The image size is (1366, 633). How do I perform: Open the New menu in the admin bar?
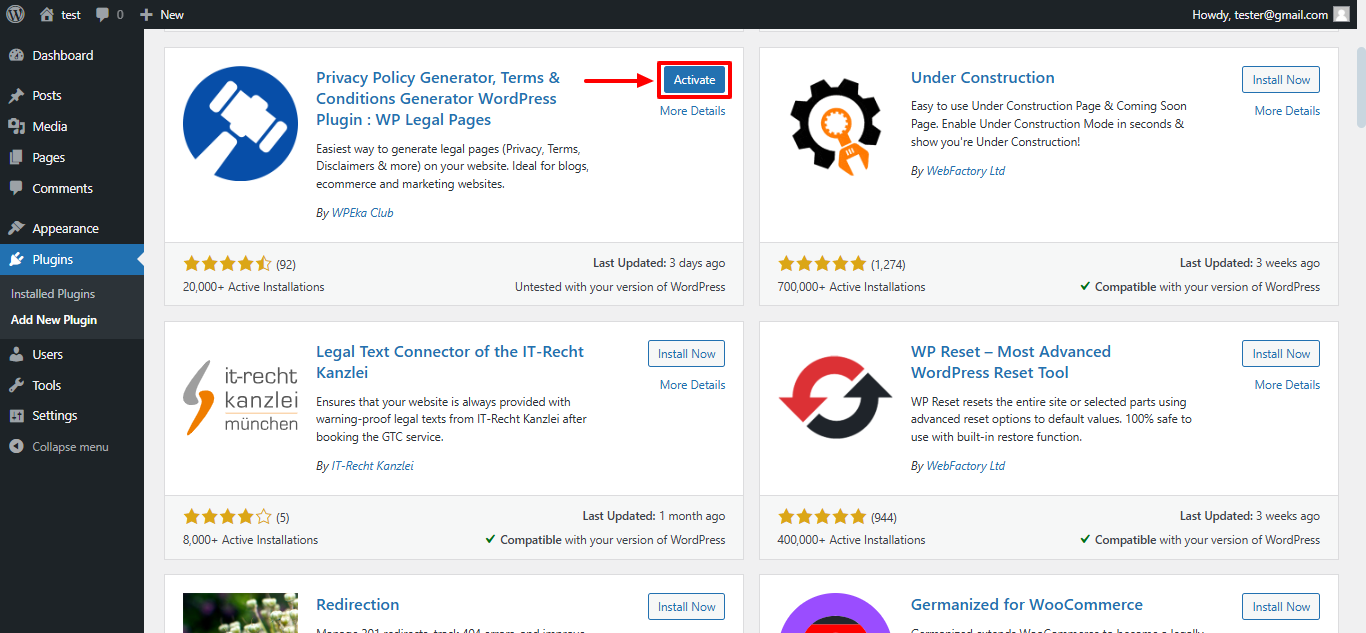coord(160,14)
